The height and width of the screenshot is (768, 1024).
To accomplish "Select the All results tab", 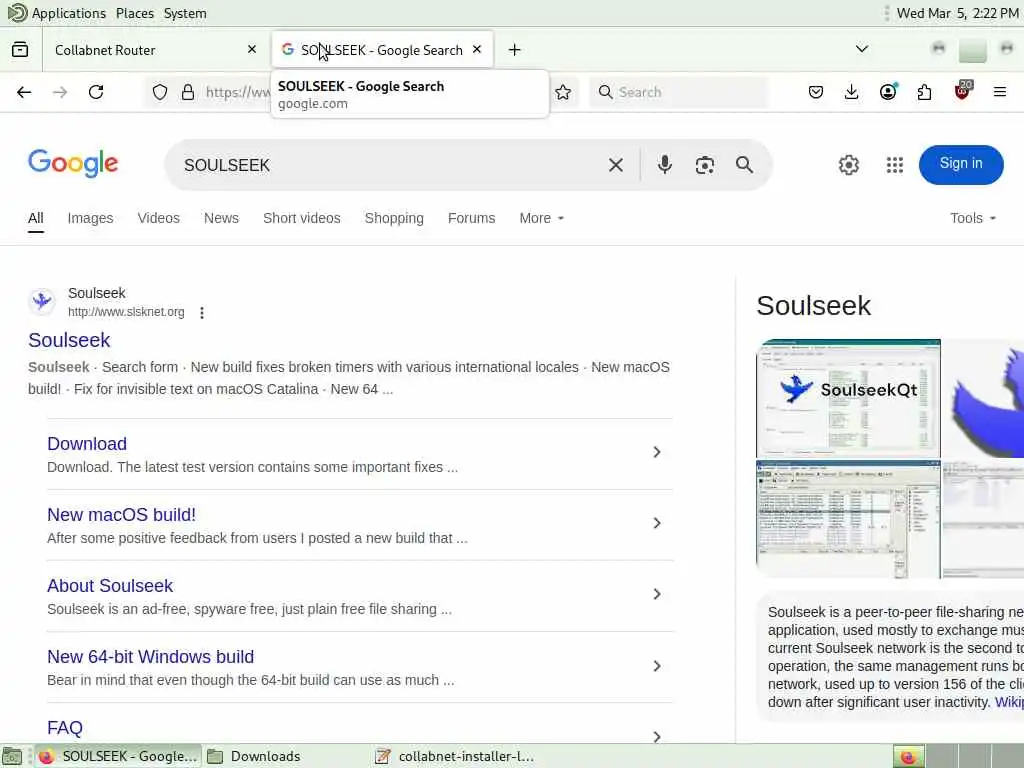I will click(x=36, y=218).
